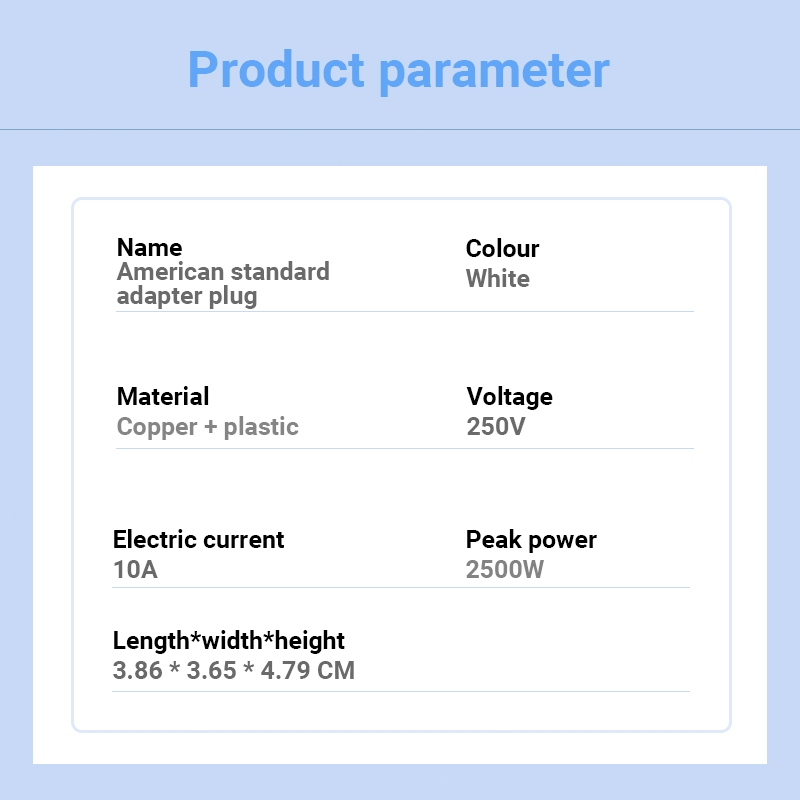Click the Copper + plastic value
This screenshot has height=800, width=800.
(207, 427)
